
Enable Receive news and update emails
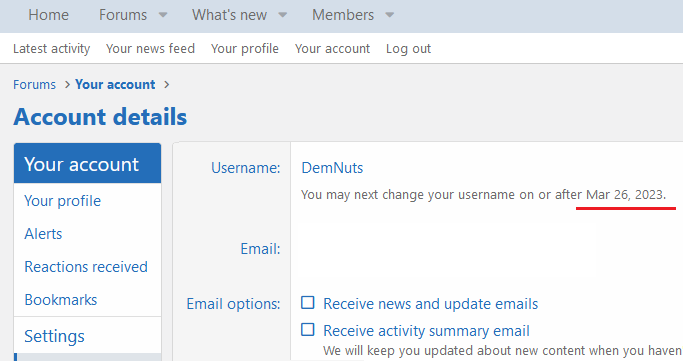tap(308, 303)
